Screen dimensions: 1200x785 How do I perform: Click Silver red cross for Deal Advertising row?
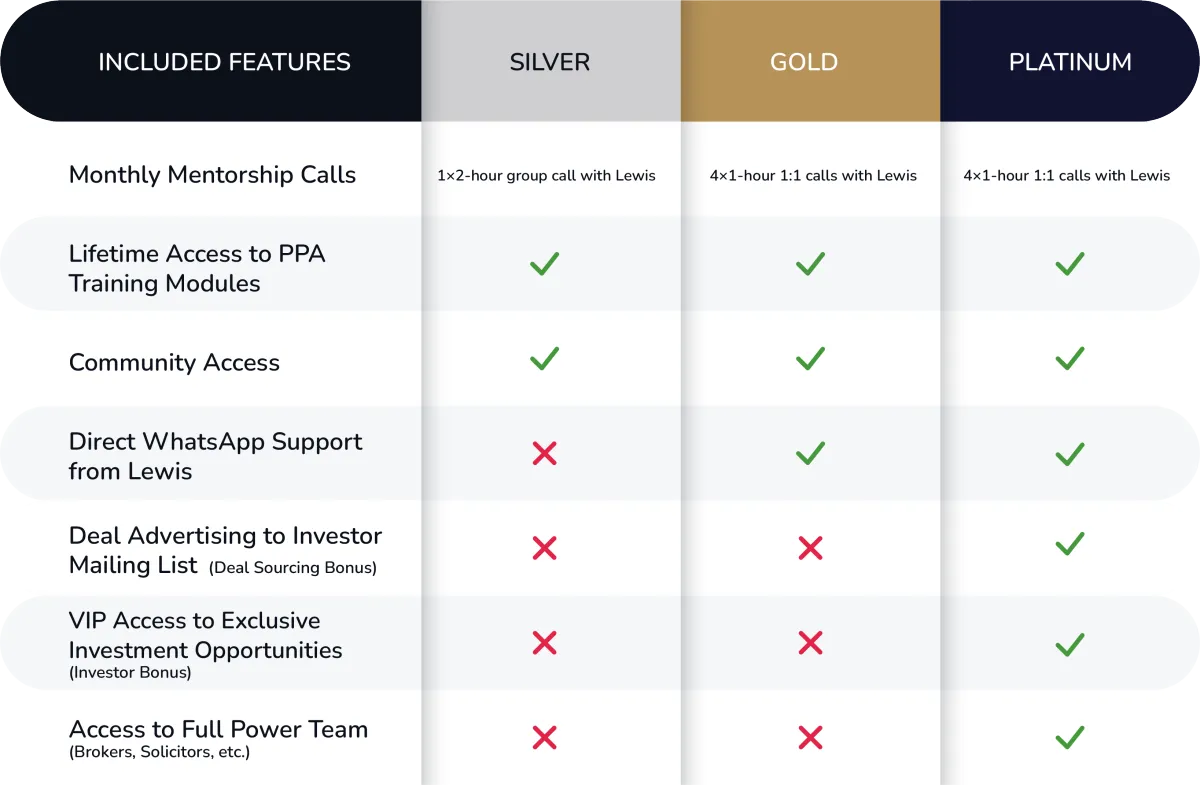click(x=545, y=548)
